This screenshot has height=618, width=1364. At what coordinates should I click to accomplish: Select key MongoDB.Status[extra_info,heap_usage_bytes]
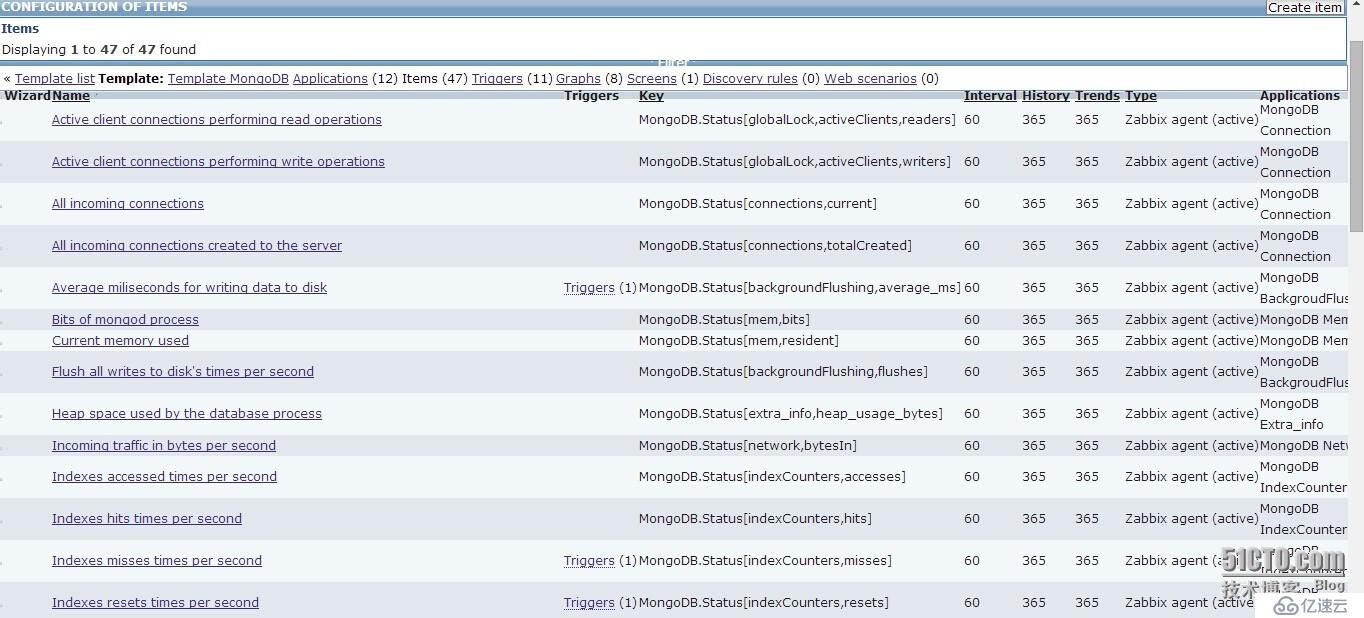tap(791, 413)
